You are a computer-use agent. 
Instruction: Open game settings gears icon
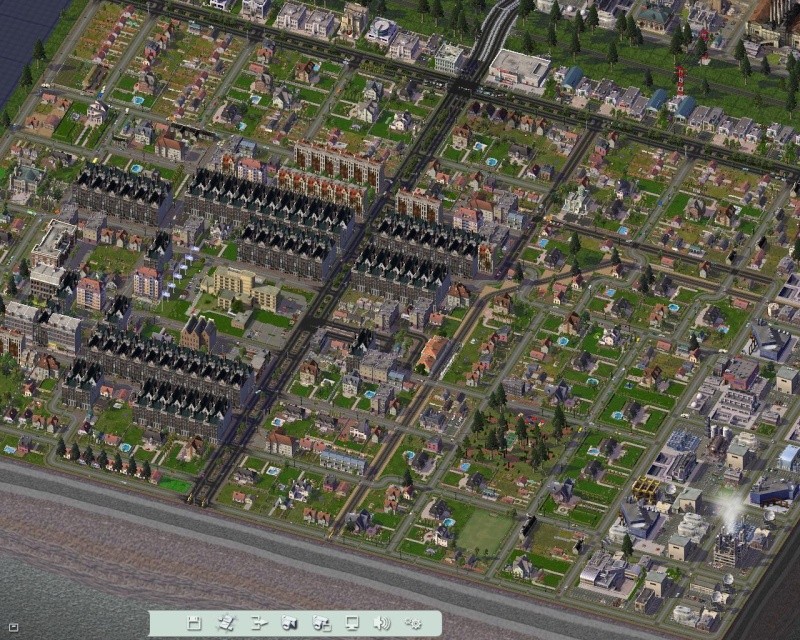[413, 623]
